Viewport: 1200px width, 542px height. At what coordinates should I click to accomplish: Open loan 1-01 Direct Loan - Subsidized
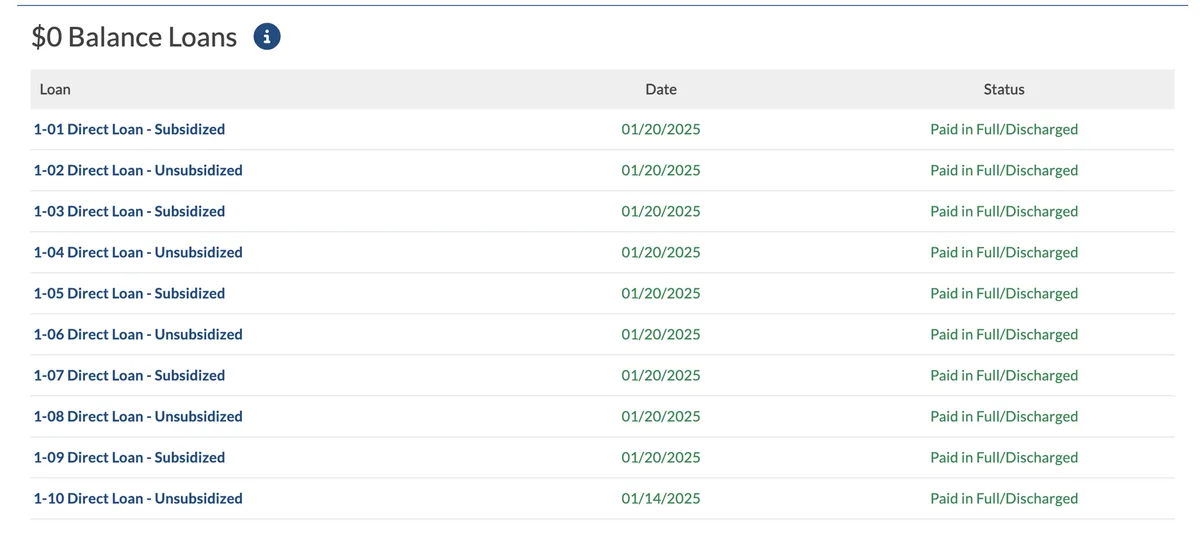(129, 129)
